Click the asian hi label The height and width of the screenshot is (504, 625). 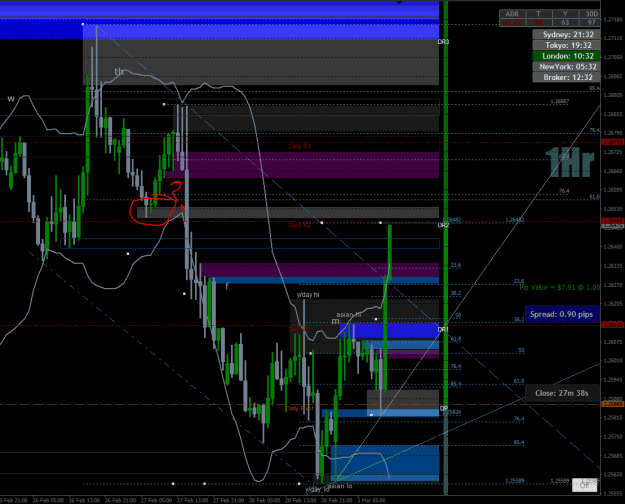(x=349, y=315)
